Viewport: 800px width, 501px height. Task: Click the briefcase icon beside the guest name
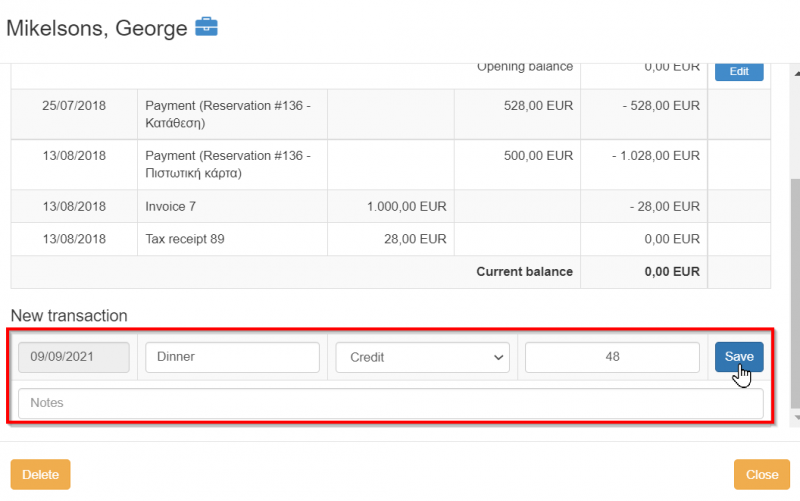click(x=206, y=27)
